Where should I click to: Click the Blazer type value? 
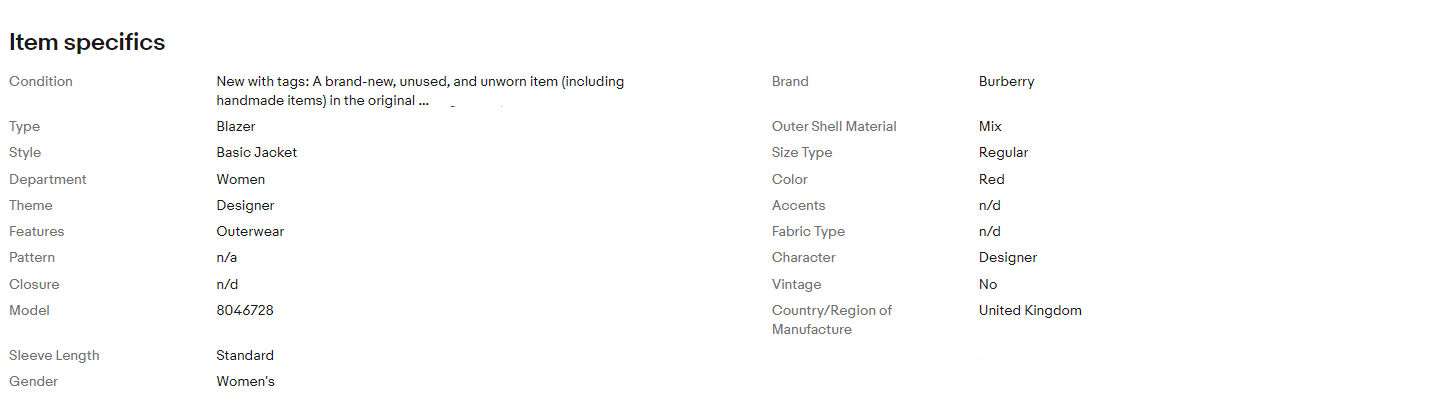[236, 127]
